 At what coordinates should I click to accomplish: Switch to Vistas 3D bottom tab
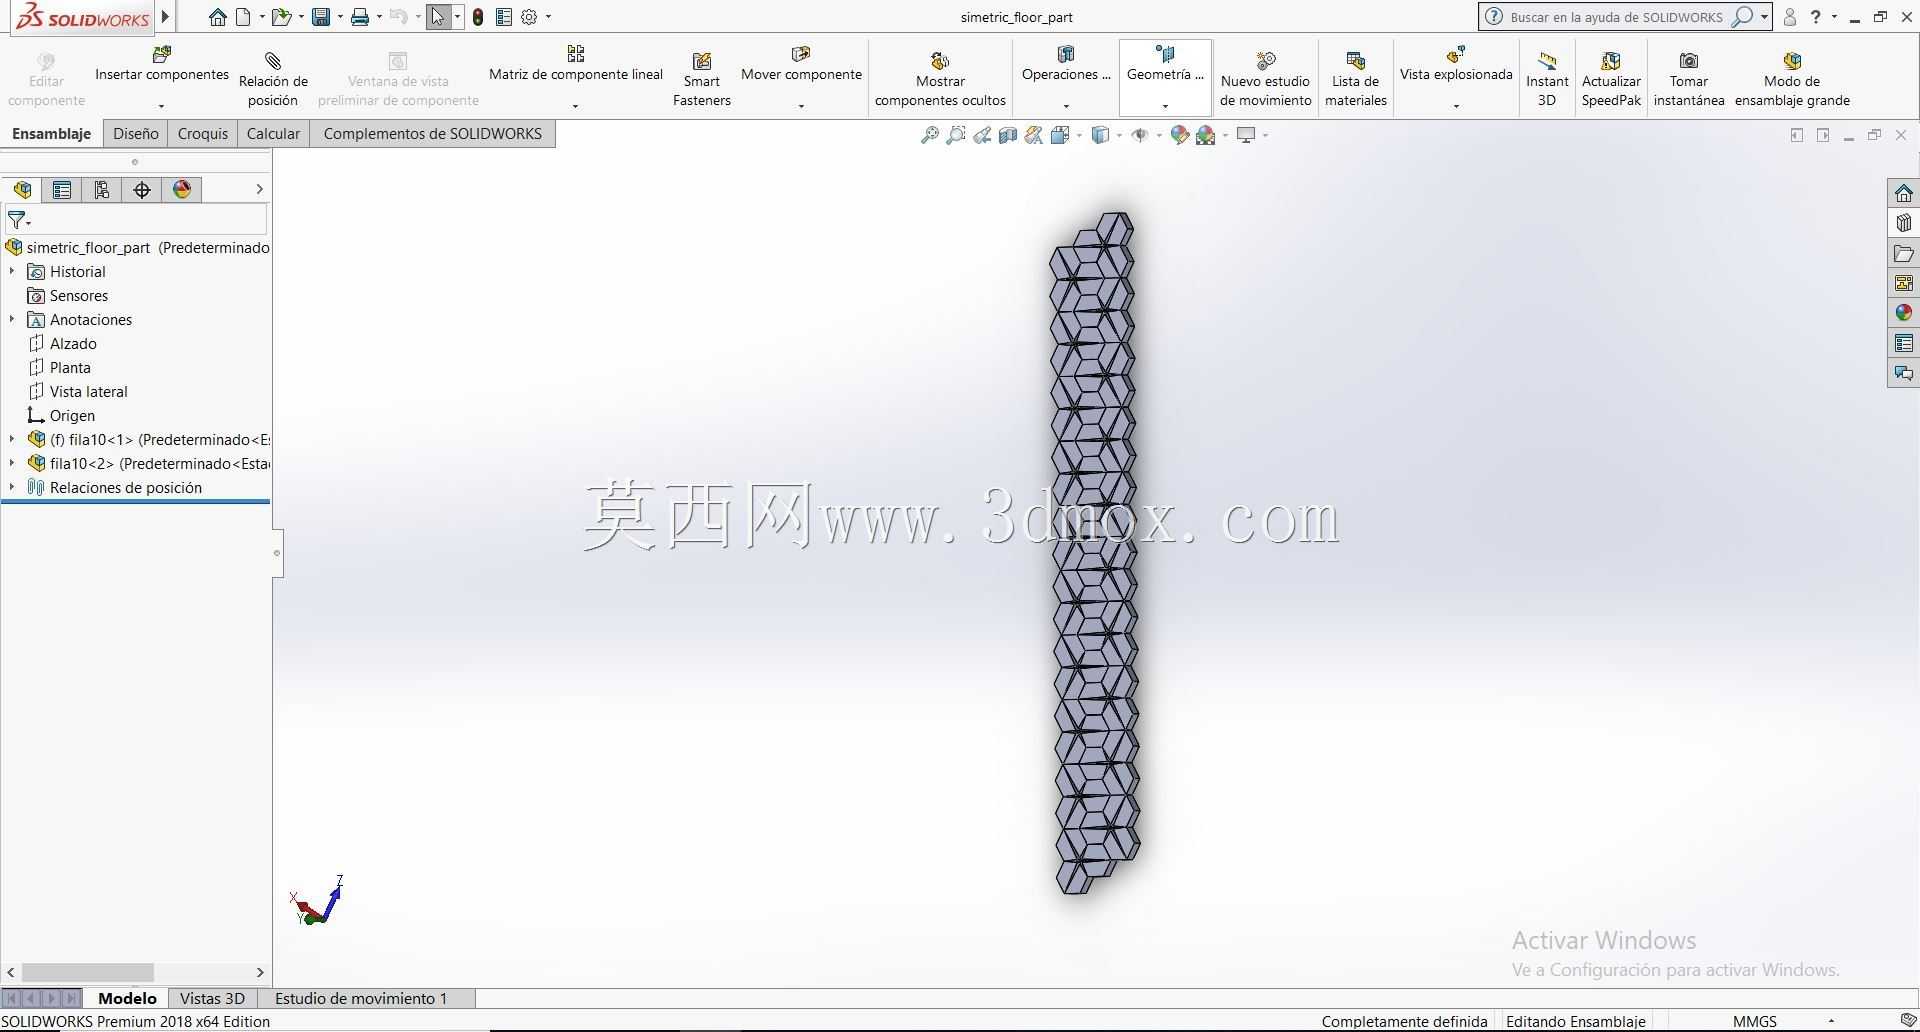pos(212,998)
